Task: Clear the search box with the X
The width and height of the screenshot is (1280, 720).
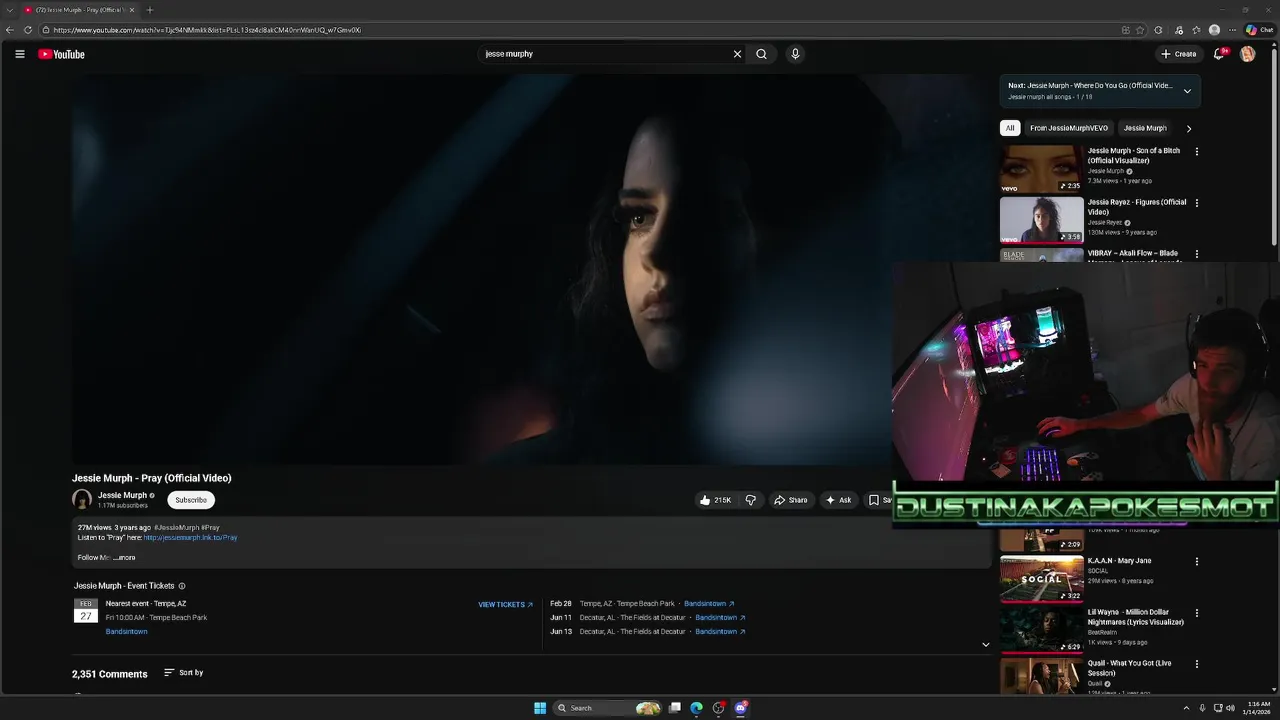Action: (x=737, y=54)
